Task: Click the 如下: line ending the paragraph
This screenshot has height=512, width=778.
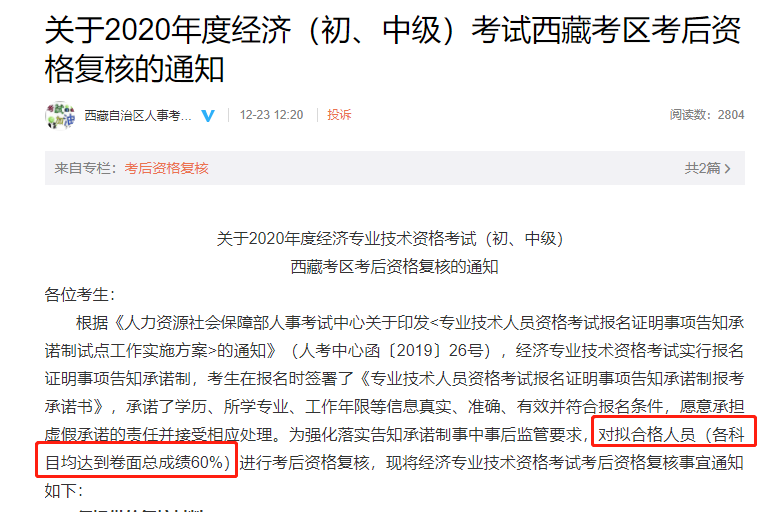Action: (x=64, y=491)
